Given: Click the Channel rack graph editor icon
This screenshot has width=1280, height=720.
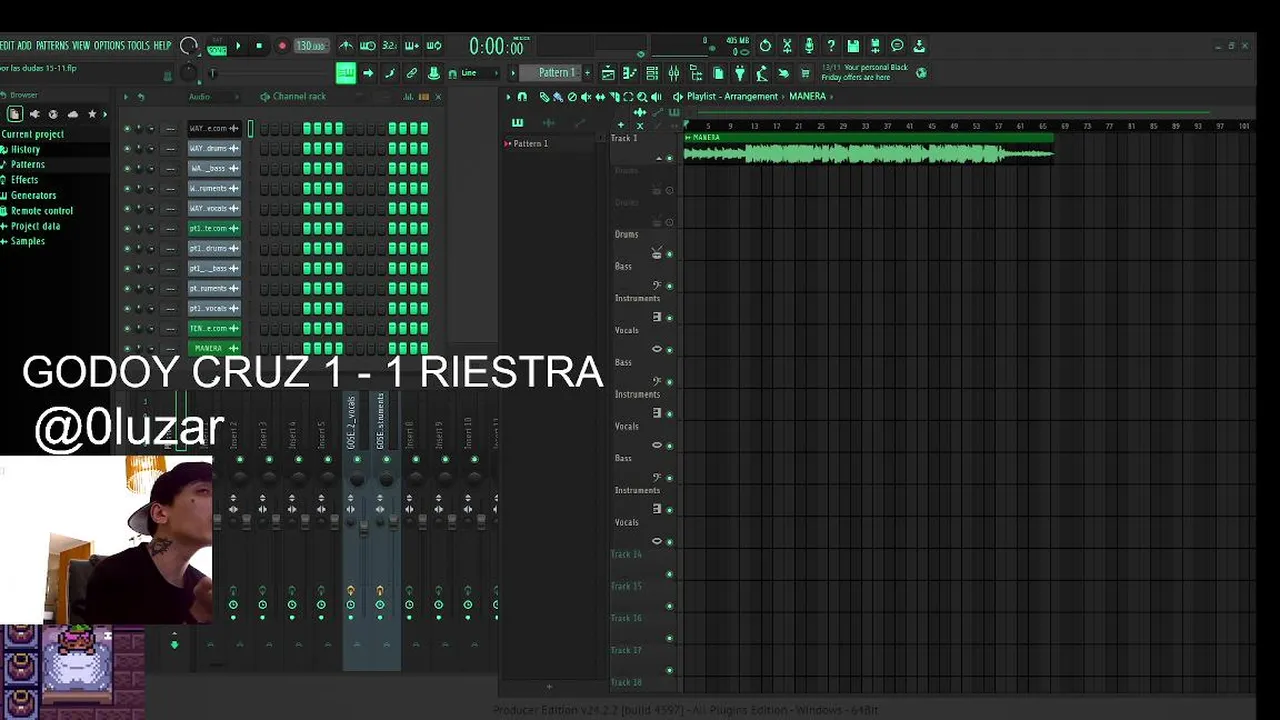Looking at the screenshot, I should click(409, 97).
